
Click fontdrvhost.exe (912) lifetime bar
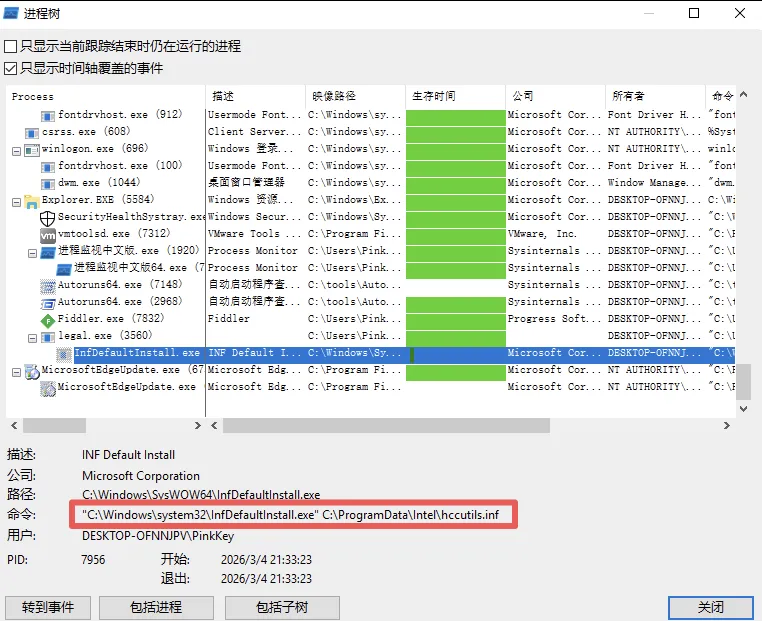[456, 117]
